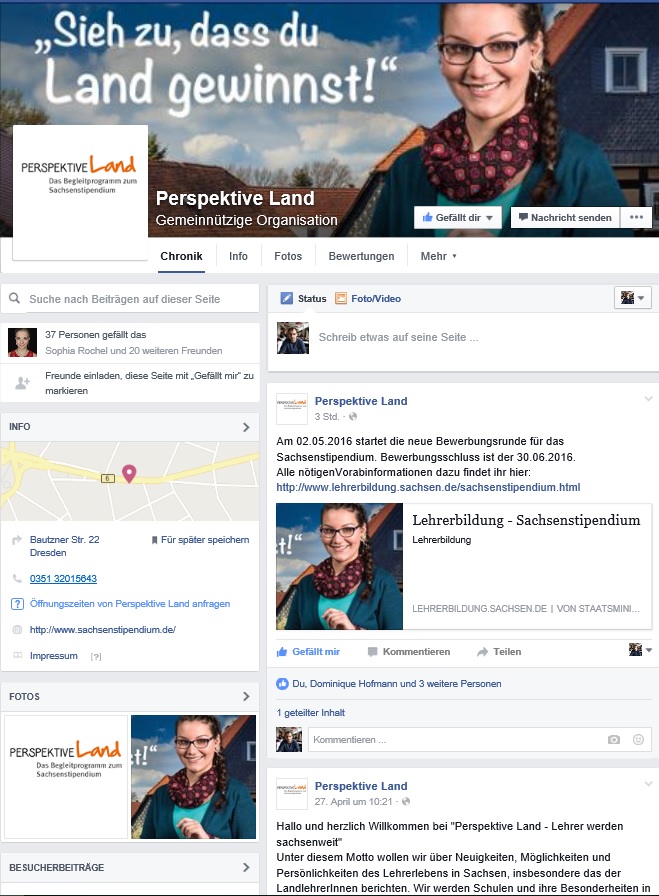Open the http://www.sachsenstipendium.de/ link
The width and height of the screenshot is (659, 896).
[103, 630]
